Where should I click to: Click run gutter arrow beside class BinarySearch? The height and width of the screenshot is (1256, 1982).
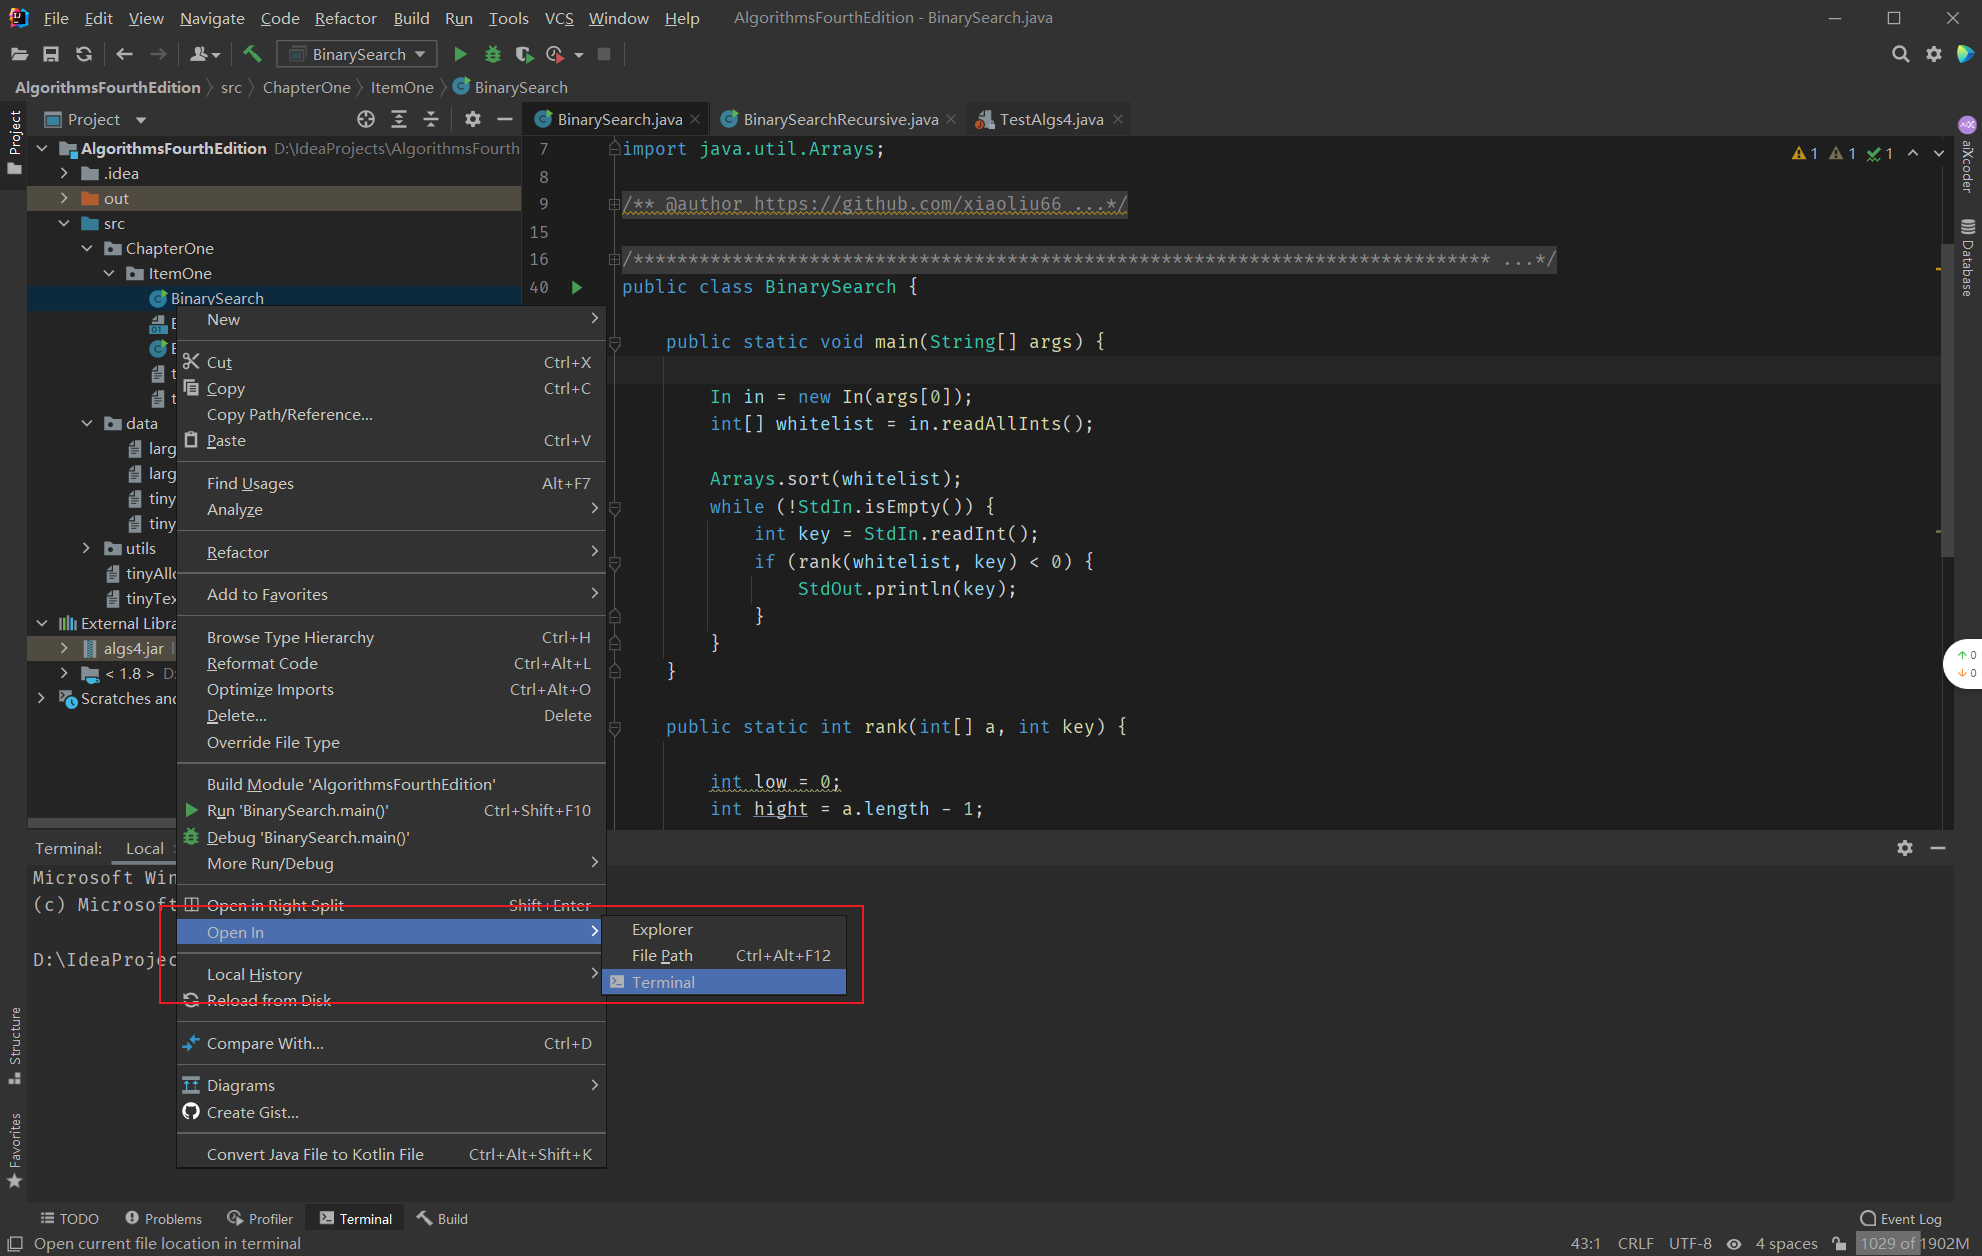click(577, 287)
